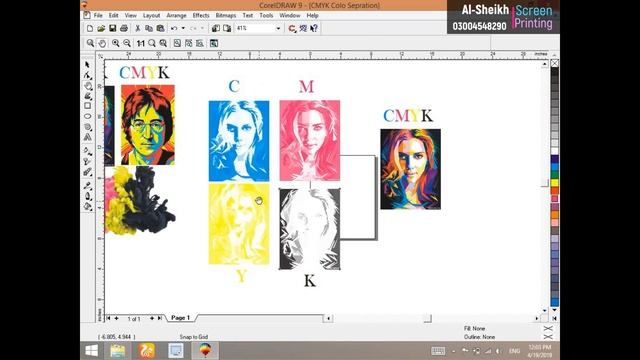
Task: Print the document with the printer icon
Action: pos(124,28)
